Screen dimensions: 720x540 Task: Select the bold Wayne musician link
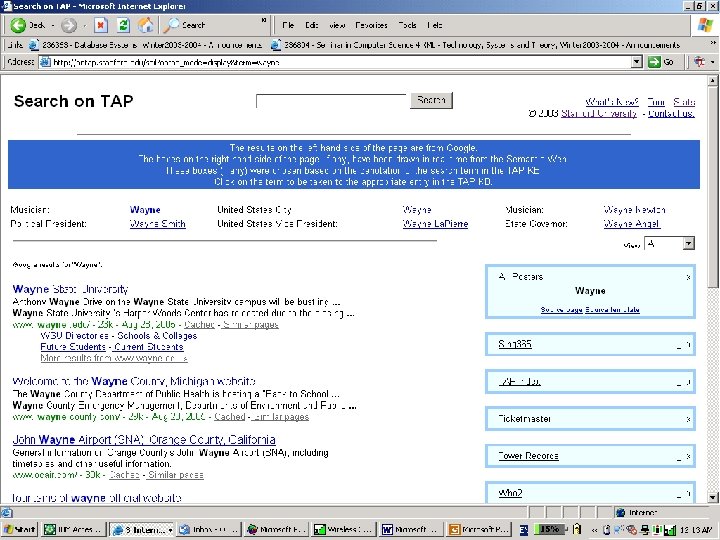(x=145, y=210)
